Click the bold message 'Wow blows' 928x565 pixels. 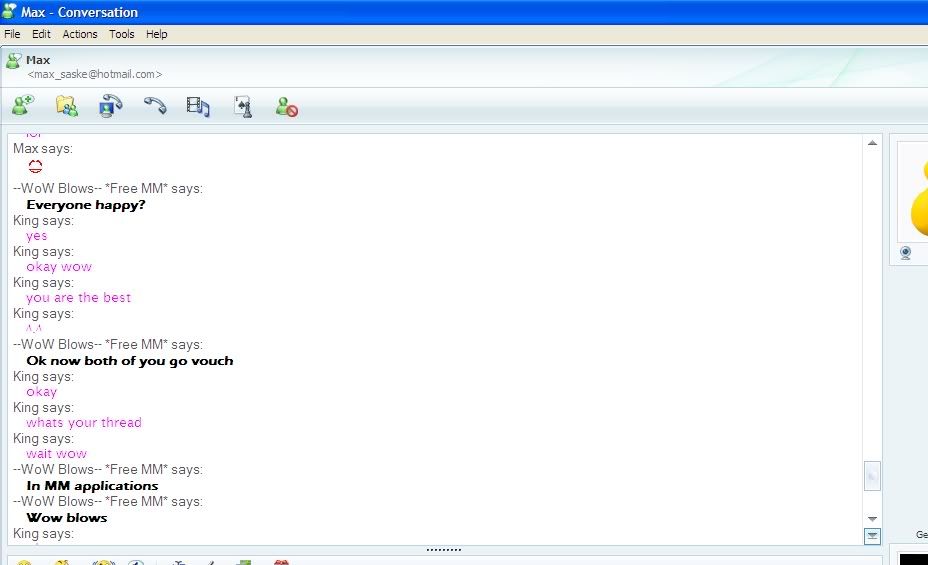(67, 518)
